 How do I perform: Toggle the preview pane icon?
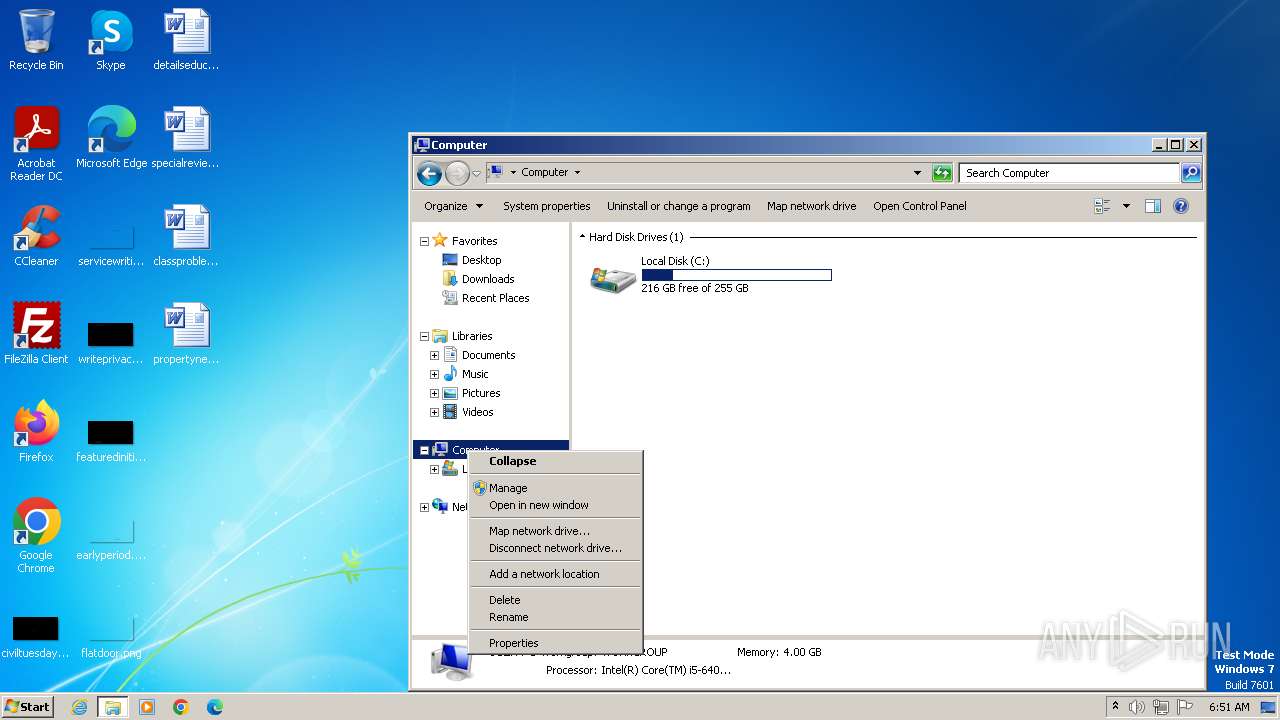1152,206
